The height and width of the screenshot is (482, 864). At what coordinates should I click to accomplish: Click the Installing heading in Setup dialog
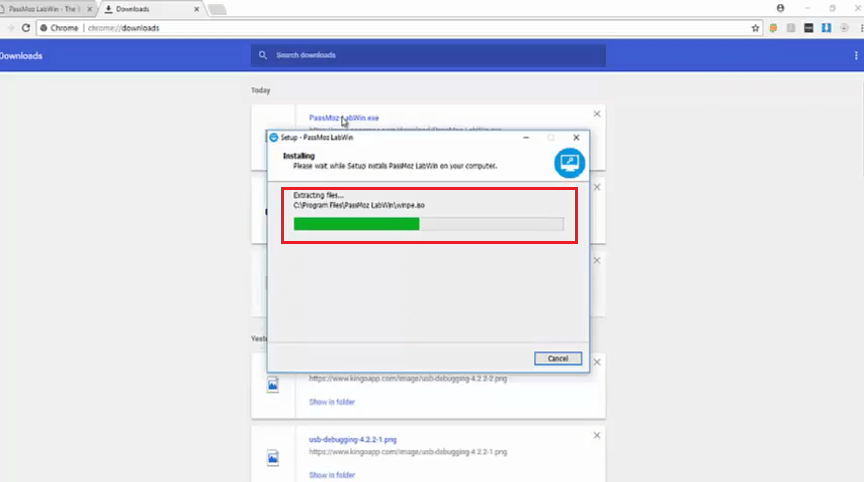[x=299, y=156]
